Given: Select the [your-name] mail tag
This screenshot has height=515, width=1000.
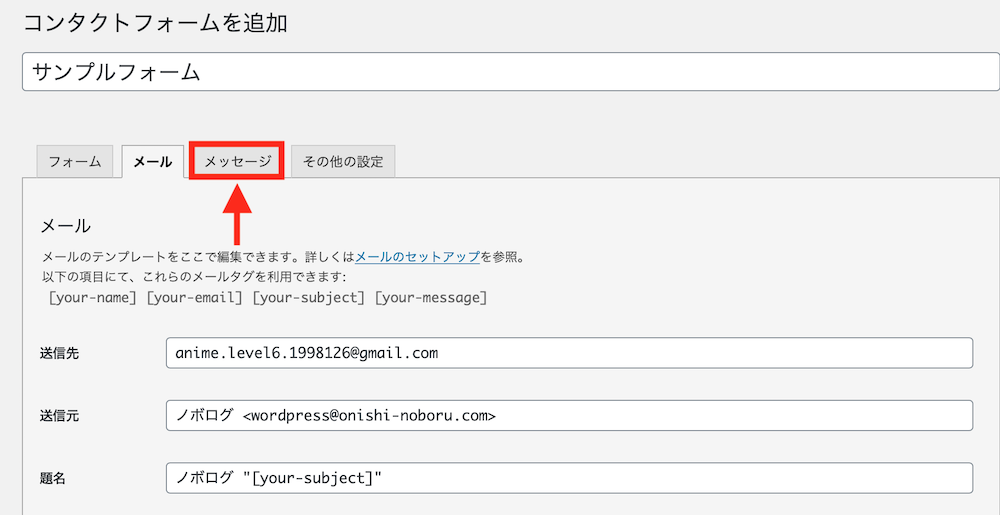Looking at the screenshot, I should (92, 298).
